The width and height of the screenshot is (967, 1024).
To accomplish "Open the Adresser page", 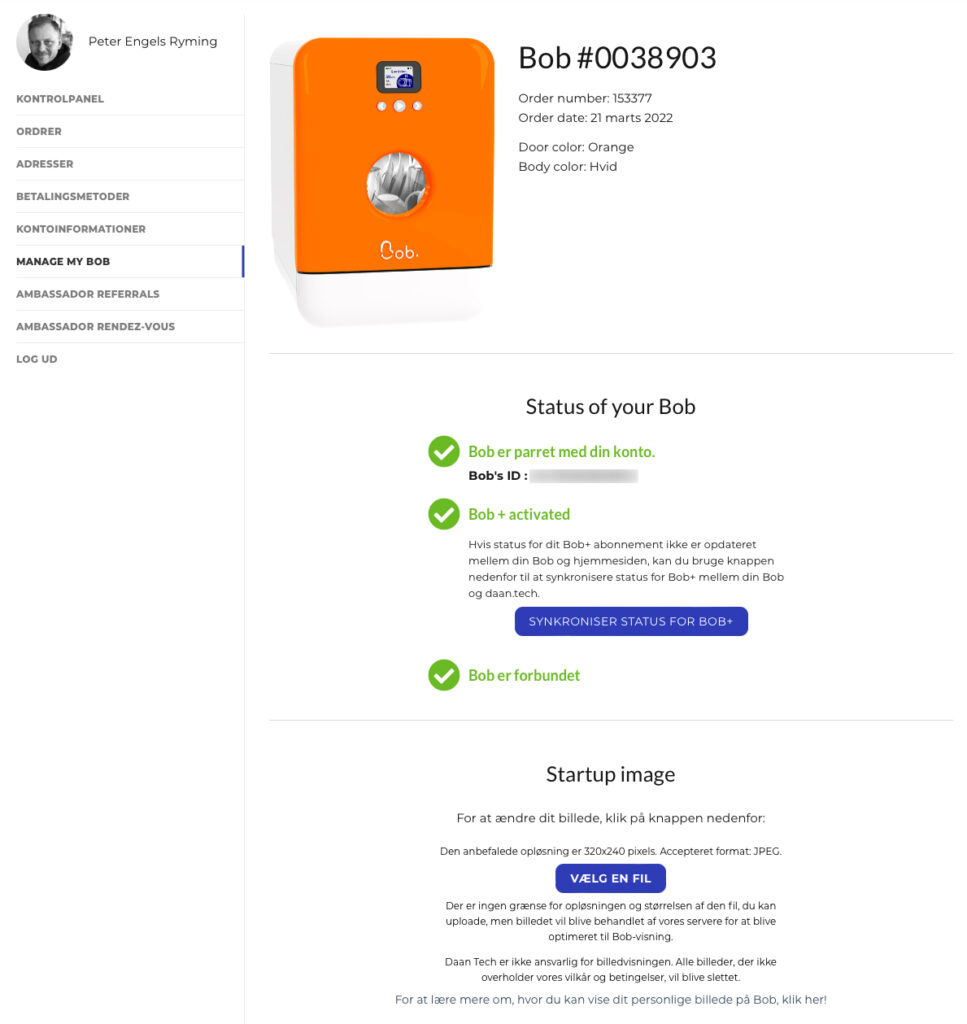I will point(45,164).
